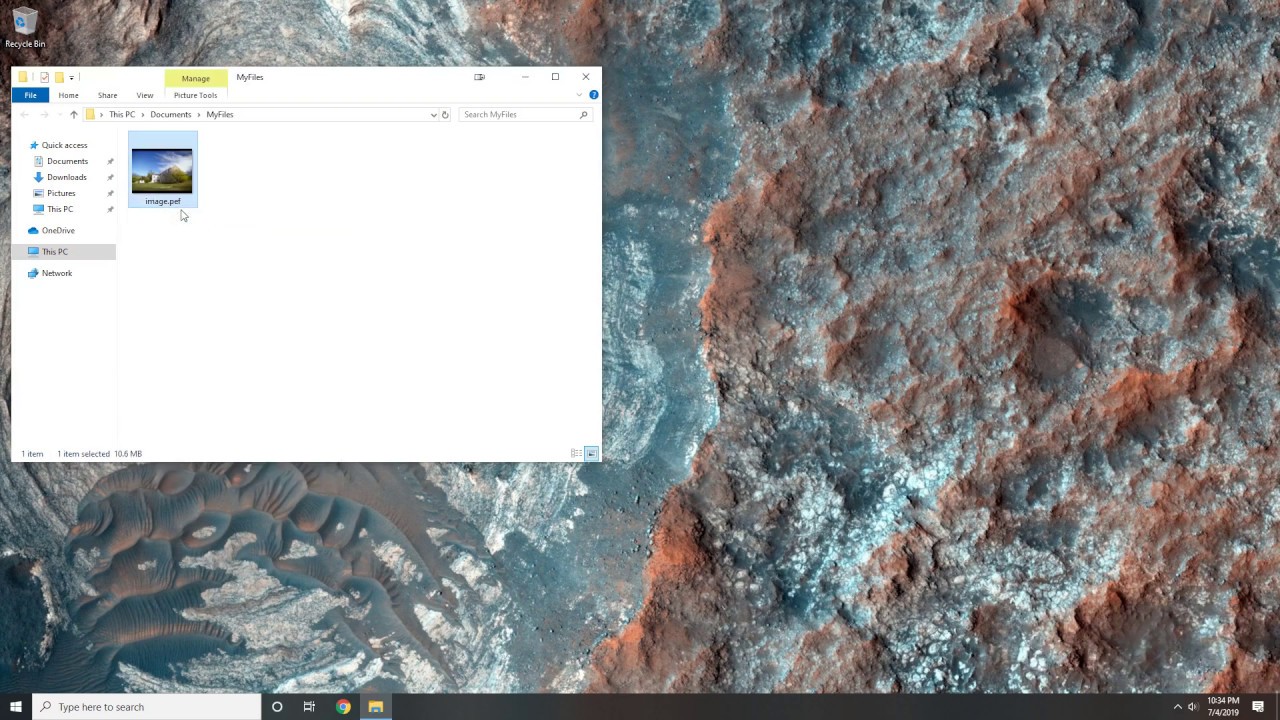Click the File Explorer taskbar icon
This screenshot has width=1280, height=720.
tap(375, 707)
